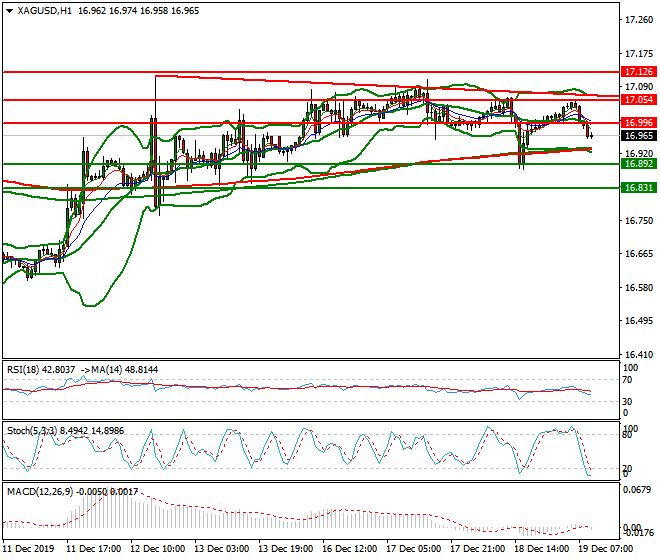Image resolution: width=660 pixels, height=560 pixels.
Task: Click the 13 Dec 19:00 time axis label
Action: 285,549
